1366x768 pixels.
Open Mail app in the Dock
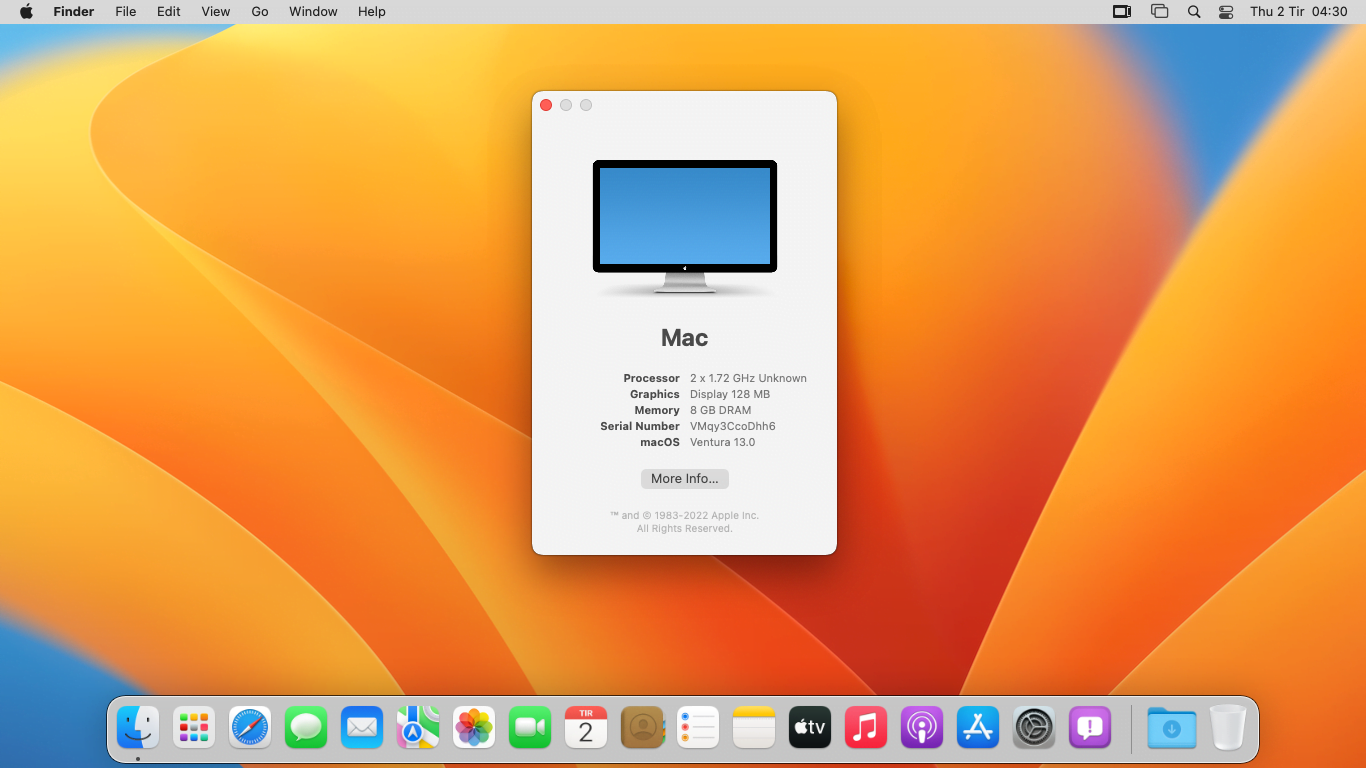click(x=362, y=727)
